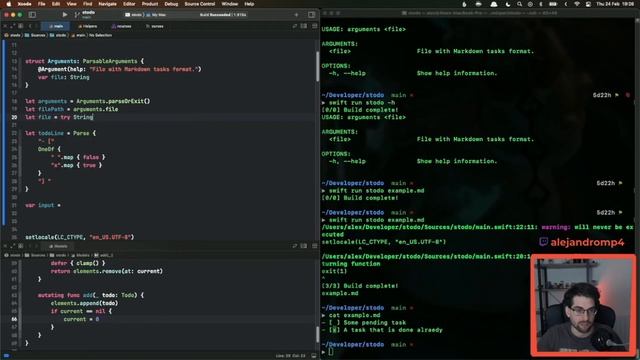Open the No Selection breadcrumb
This screenshot has height=360, width=640.
click(x=100, y=36)
